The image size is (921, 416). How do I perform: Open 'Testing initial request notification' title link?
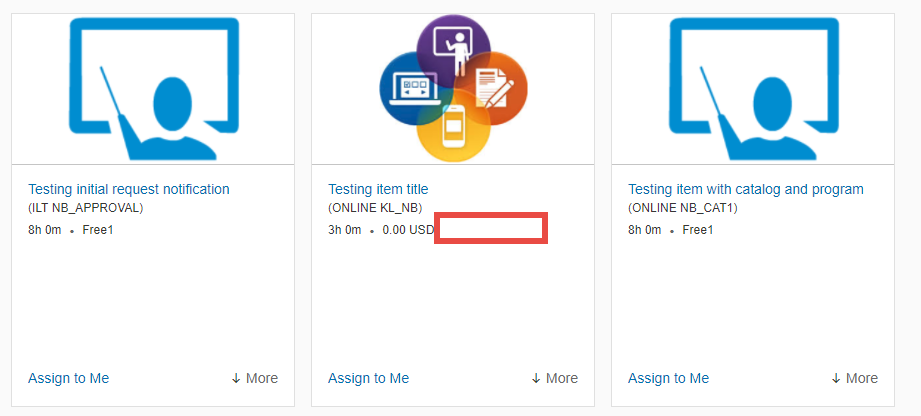[129, 189]
